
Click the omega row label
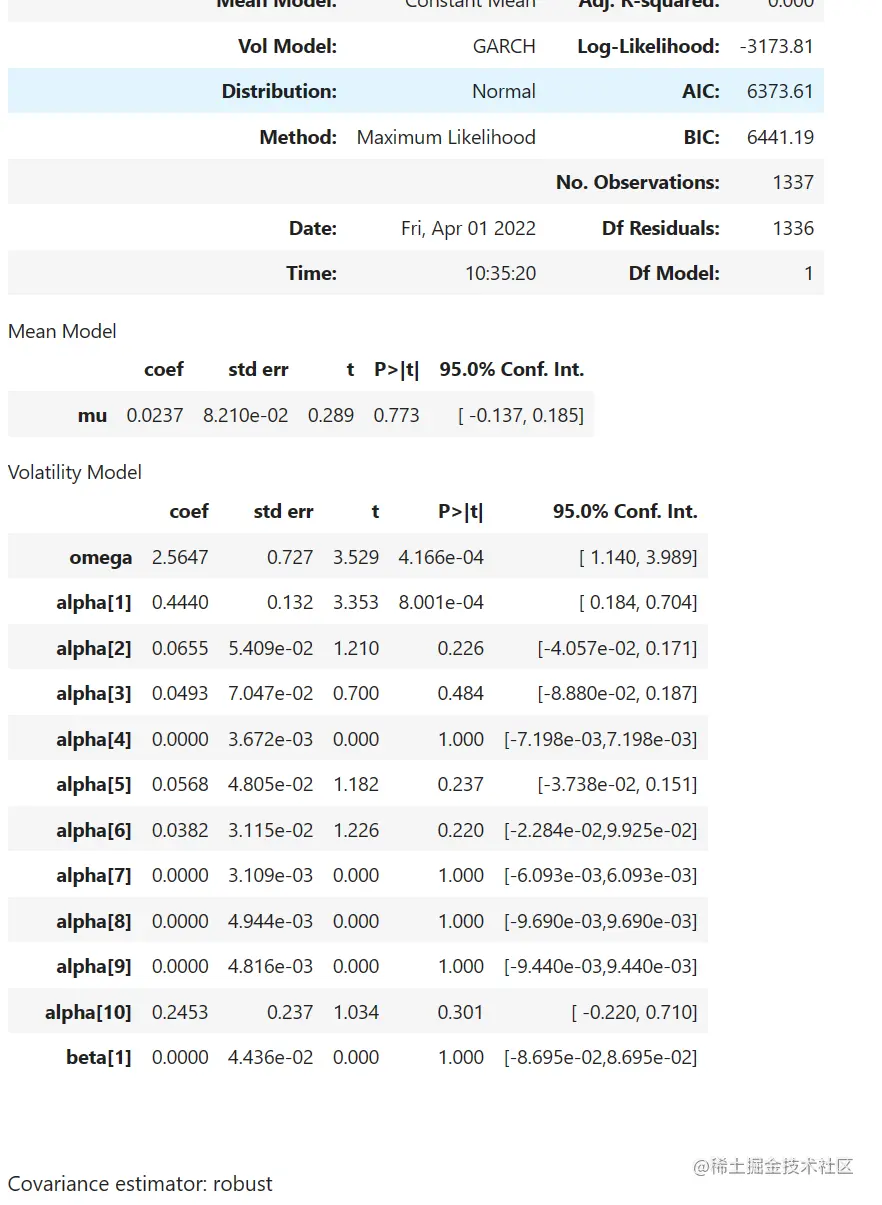point(100,557)
